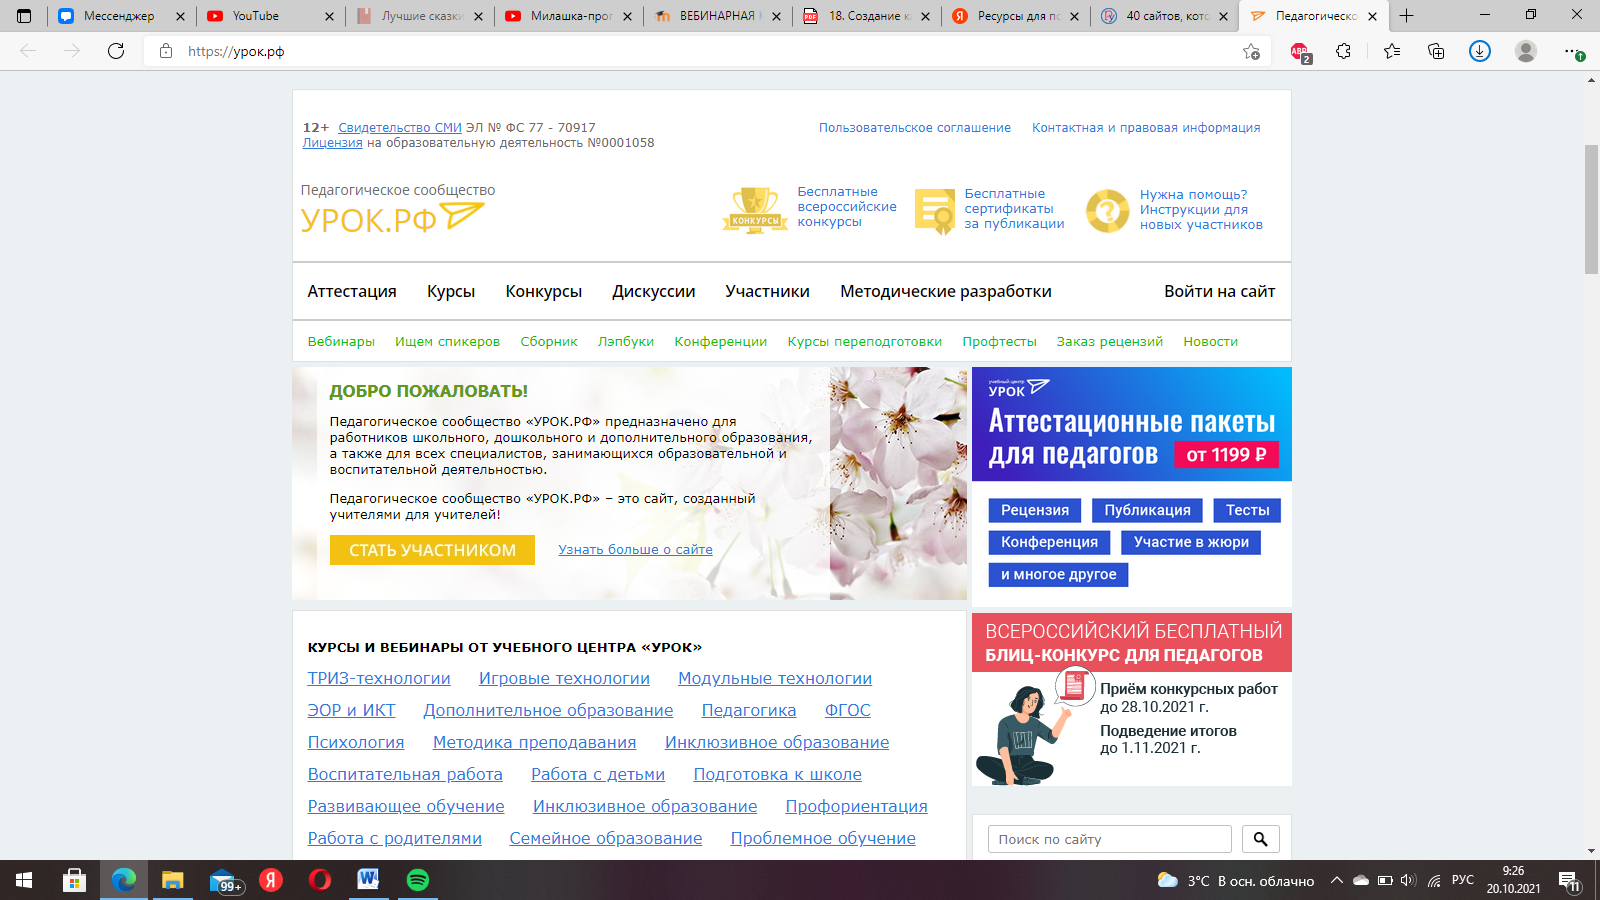
Task: Open File Explorer from taskbar
Action: (x=172, y=880)
